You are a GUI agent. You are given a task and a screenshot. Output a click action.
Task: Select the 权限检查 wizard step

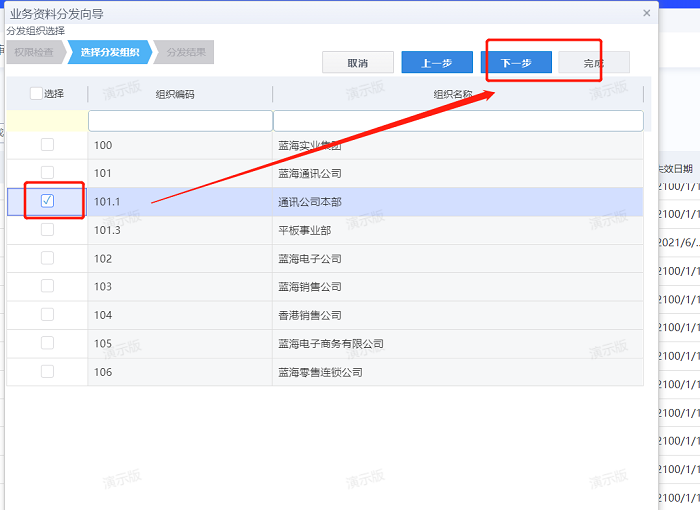pos(34,52)
